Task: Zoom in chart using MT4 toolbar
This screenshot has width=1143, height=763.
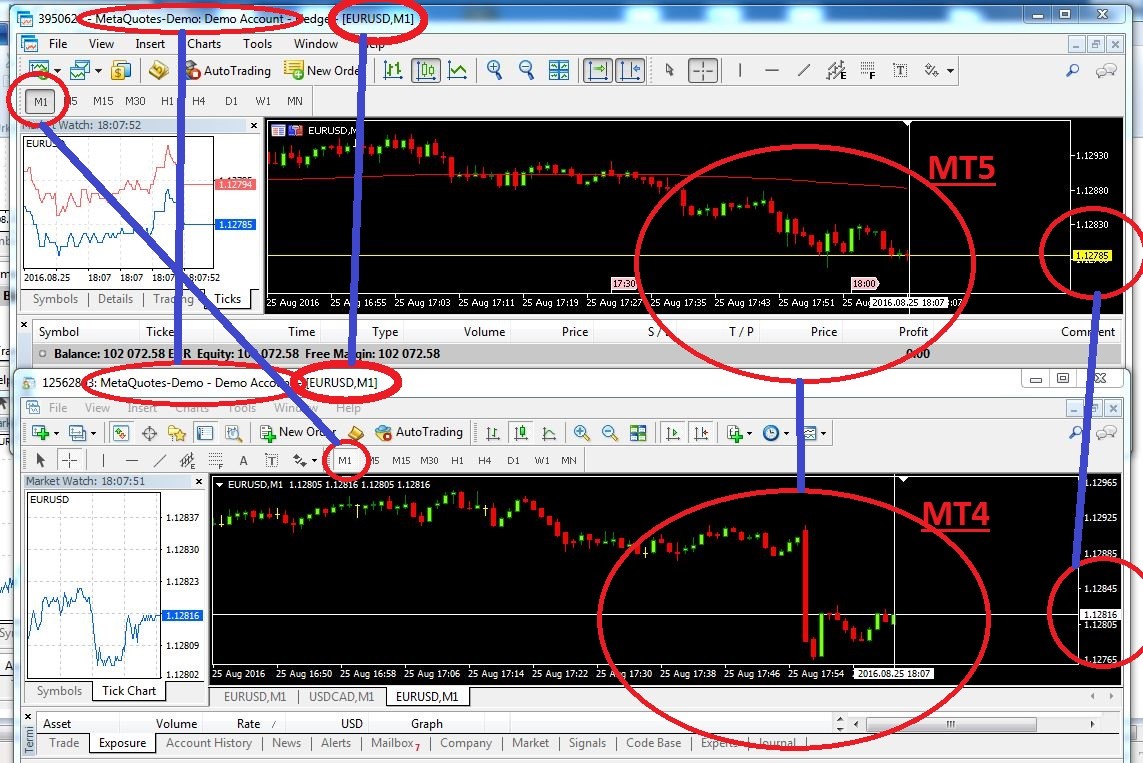Action: point(581,433)
